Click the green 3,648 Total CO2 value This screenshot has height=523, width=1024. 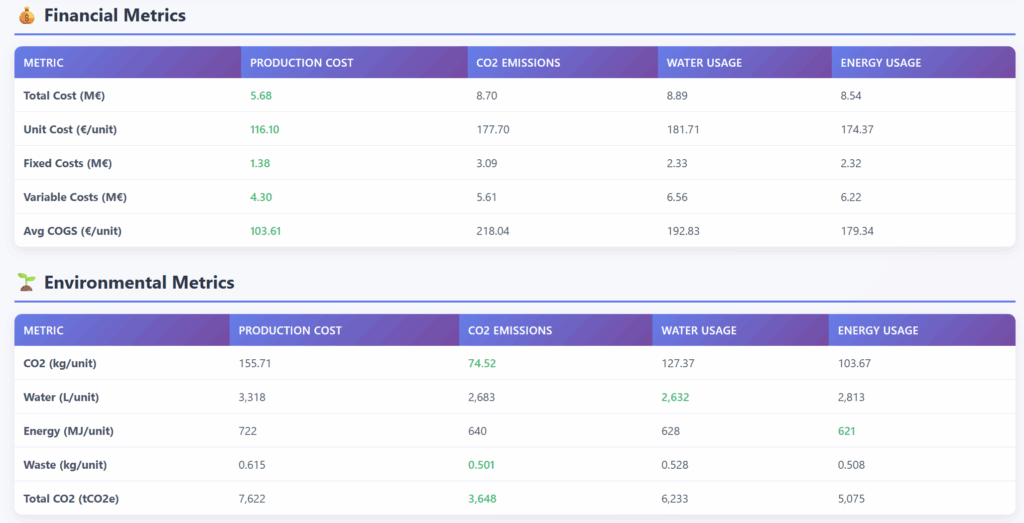[x=482, y=498]
